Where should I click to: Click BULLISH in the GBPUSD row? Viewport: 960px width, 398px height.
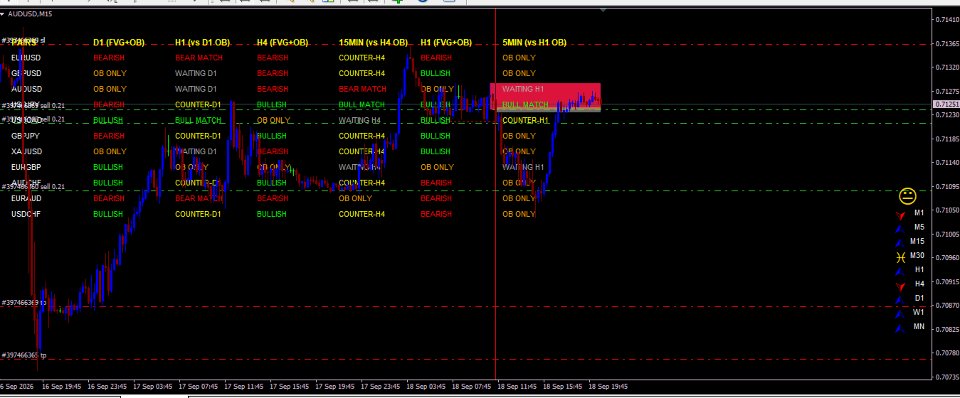[x=435, y=73]
